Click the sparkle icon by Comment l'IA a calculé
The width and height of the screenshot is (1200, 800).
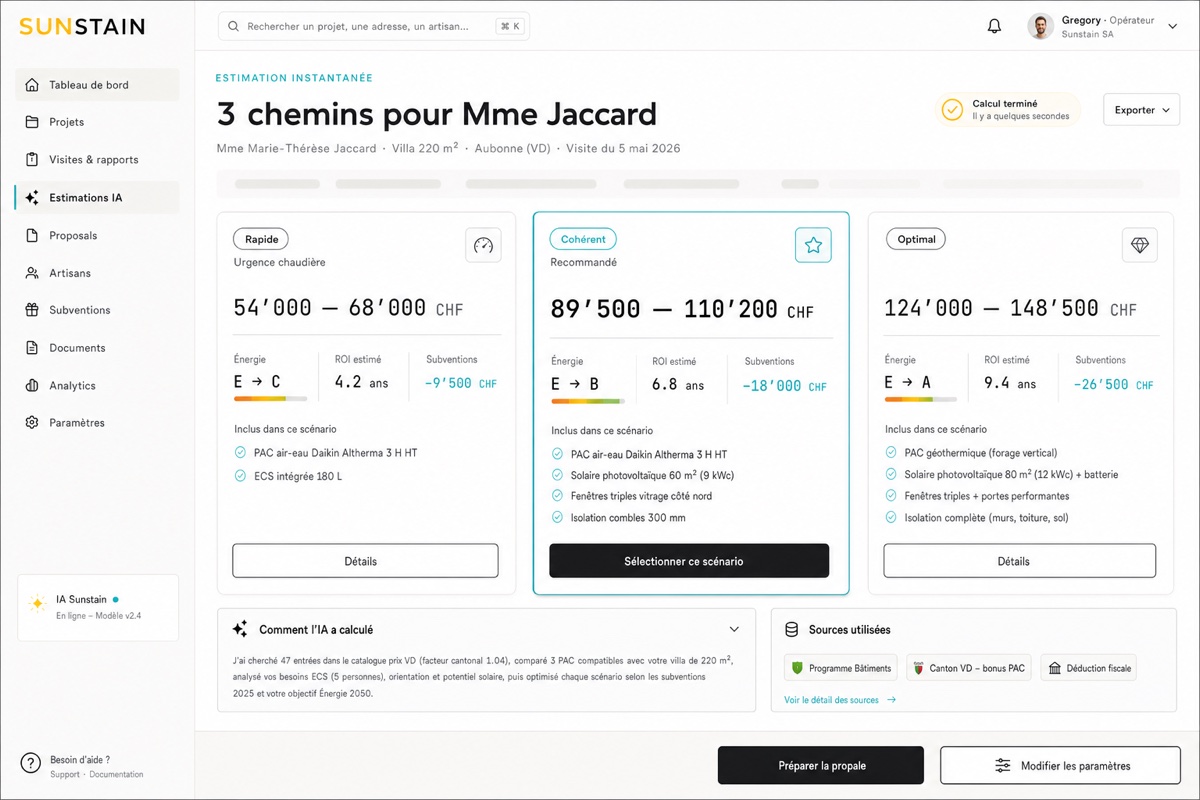[x=240, y=630]
